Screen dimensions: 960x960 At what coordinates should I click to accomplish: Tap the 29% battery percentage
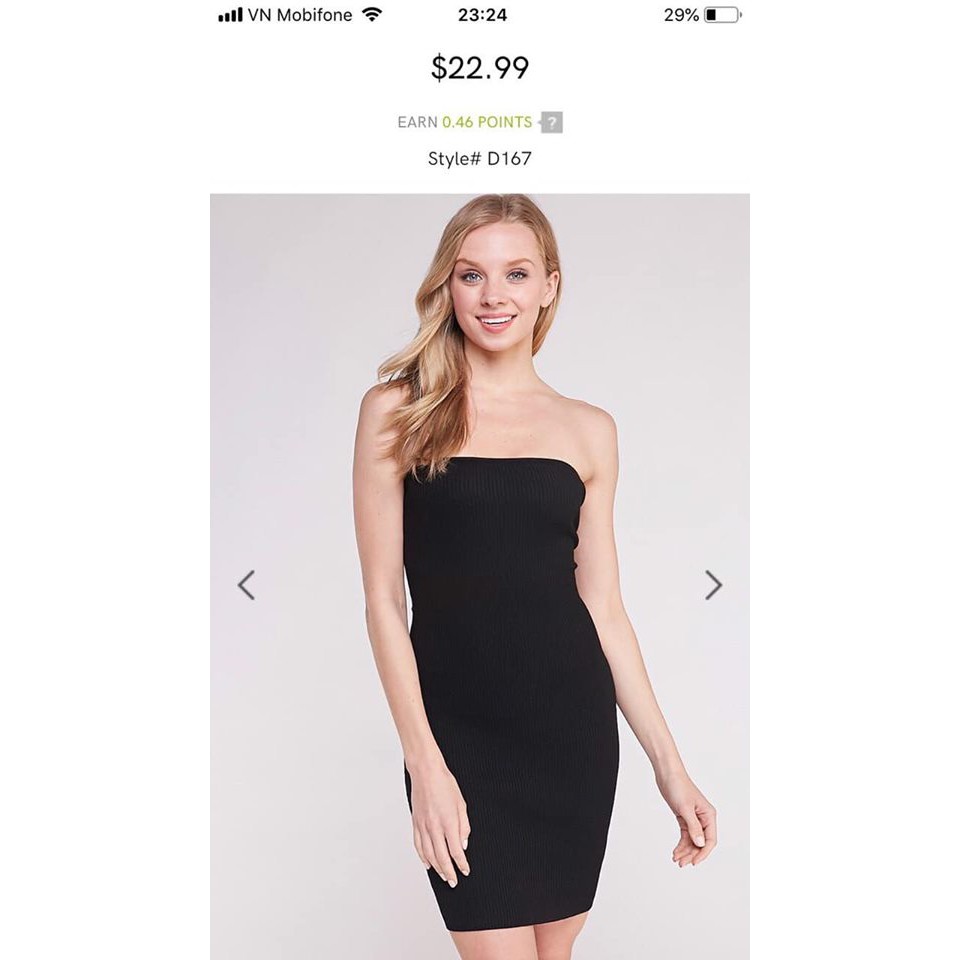pos(681,15)
